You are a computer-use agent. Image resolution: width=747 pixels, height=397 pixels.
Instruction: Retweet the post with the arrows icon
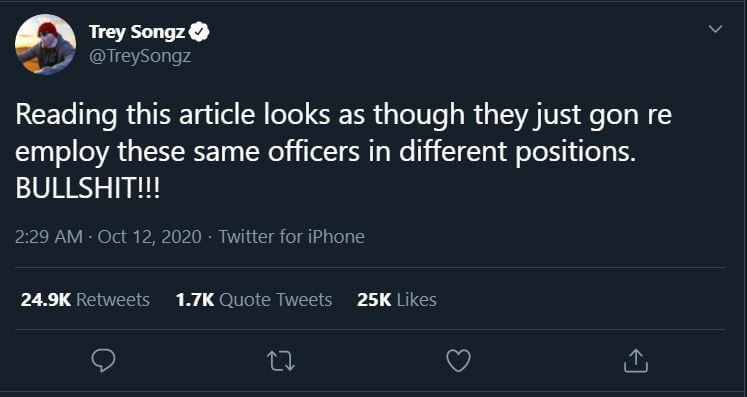coord(281,361)
